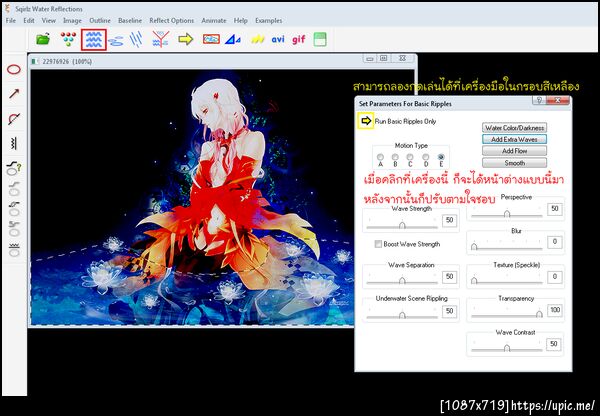This screenshot has width=600, height=416.
Task: Click the red-framed image toolbar icon
Action: click(x=211, y=39)
